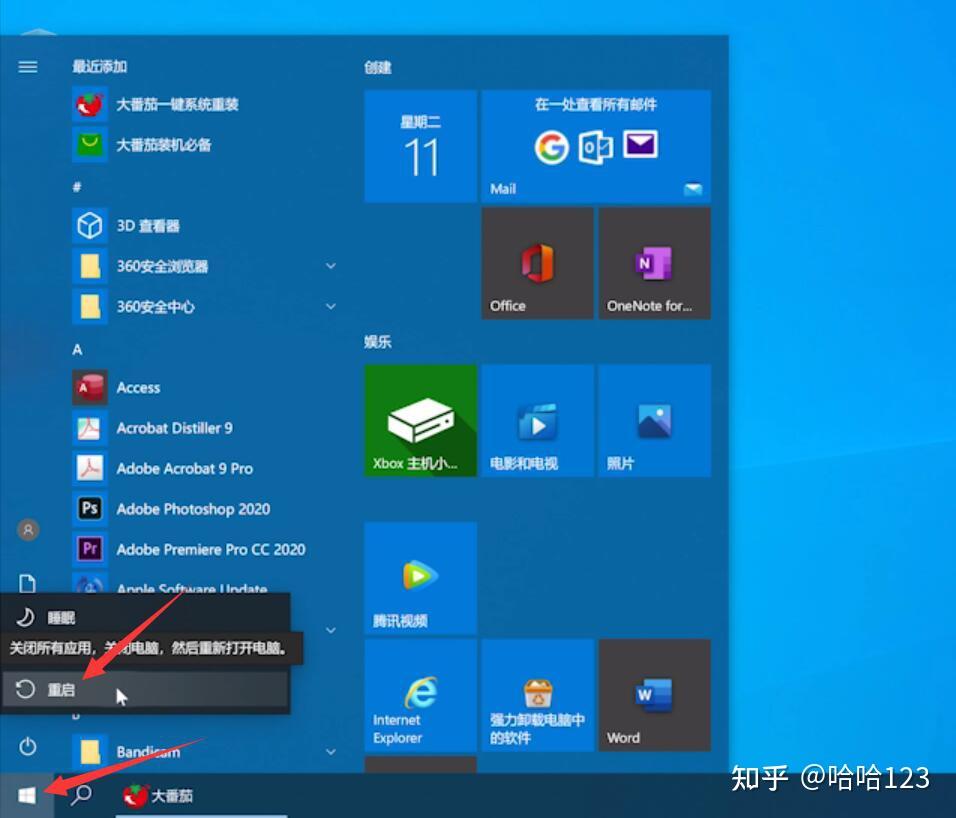Image resolution: width=956 pixels, height=818 pixels.
Task: Open the Bandicam folder
Action: tap(204, 752)
